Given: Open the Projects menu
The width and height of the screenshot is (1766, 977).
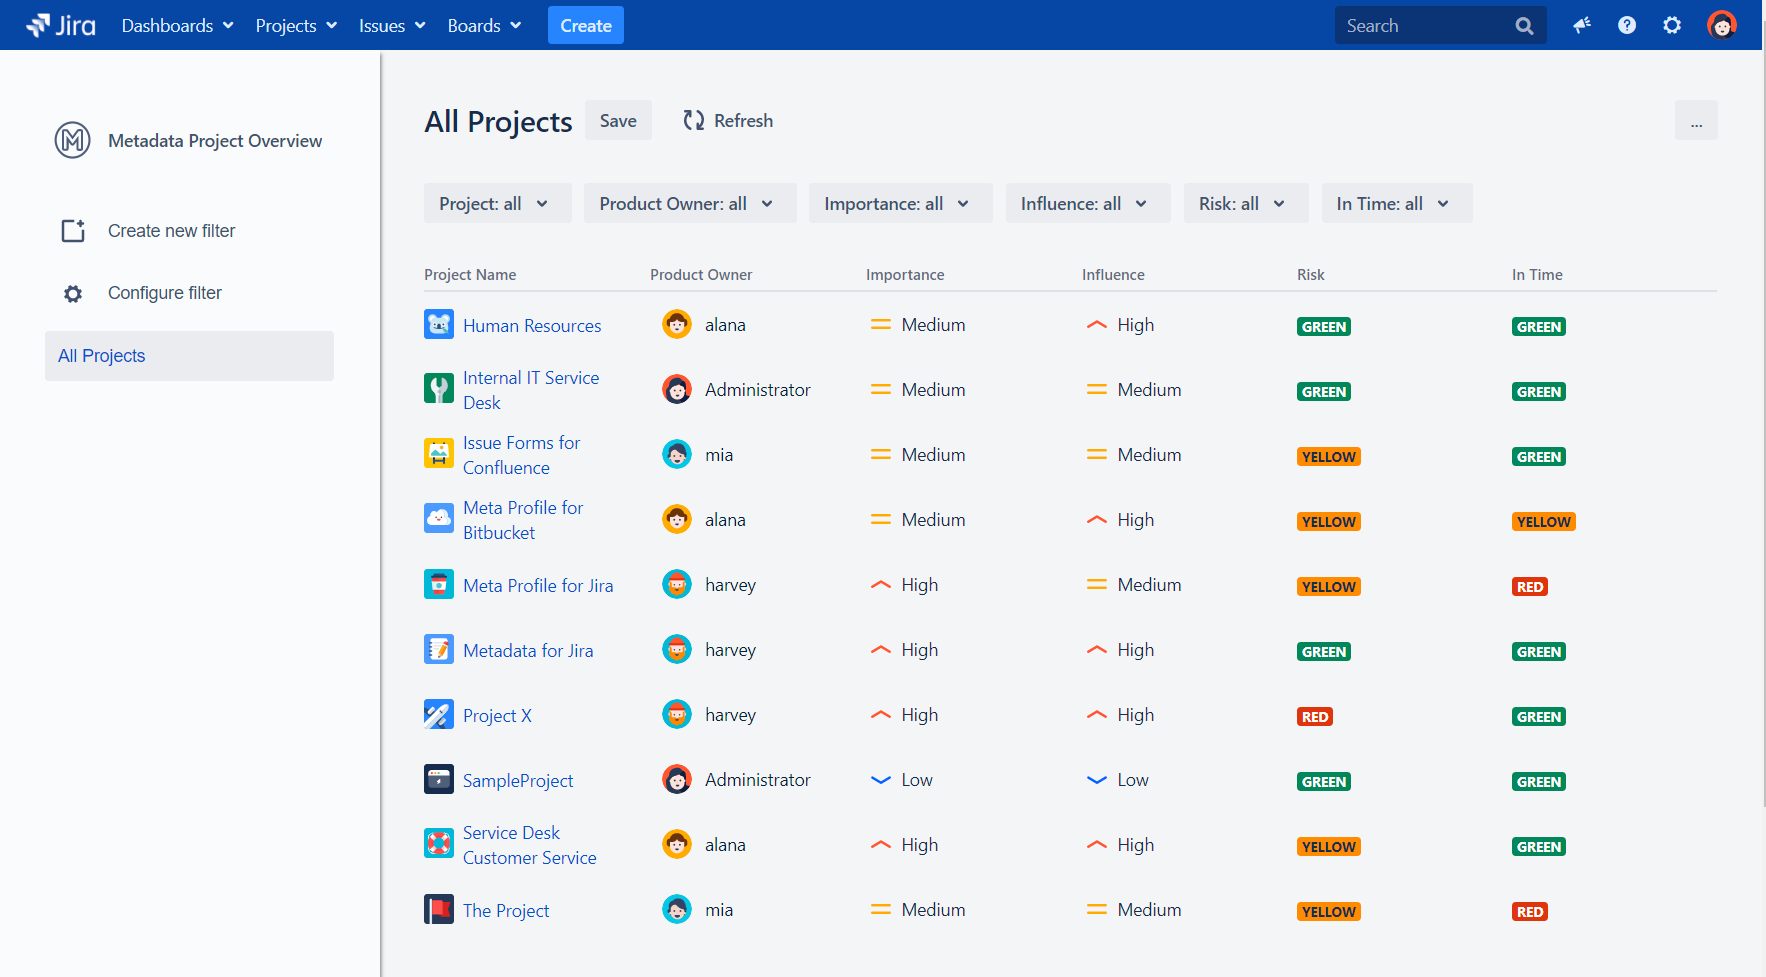Looking at the screenshot, I should coord(296,25).
